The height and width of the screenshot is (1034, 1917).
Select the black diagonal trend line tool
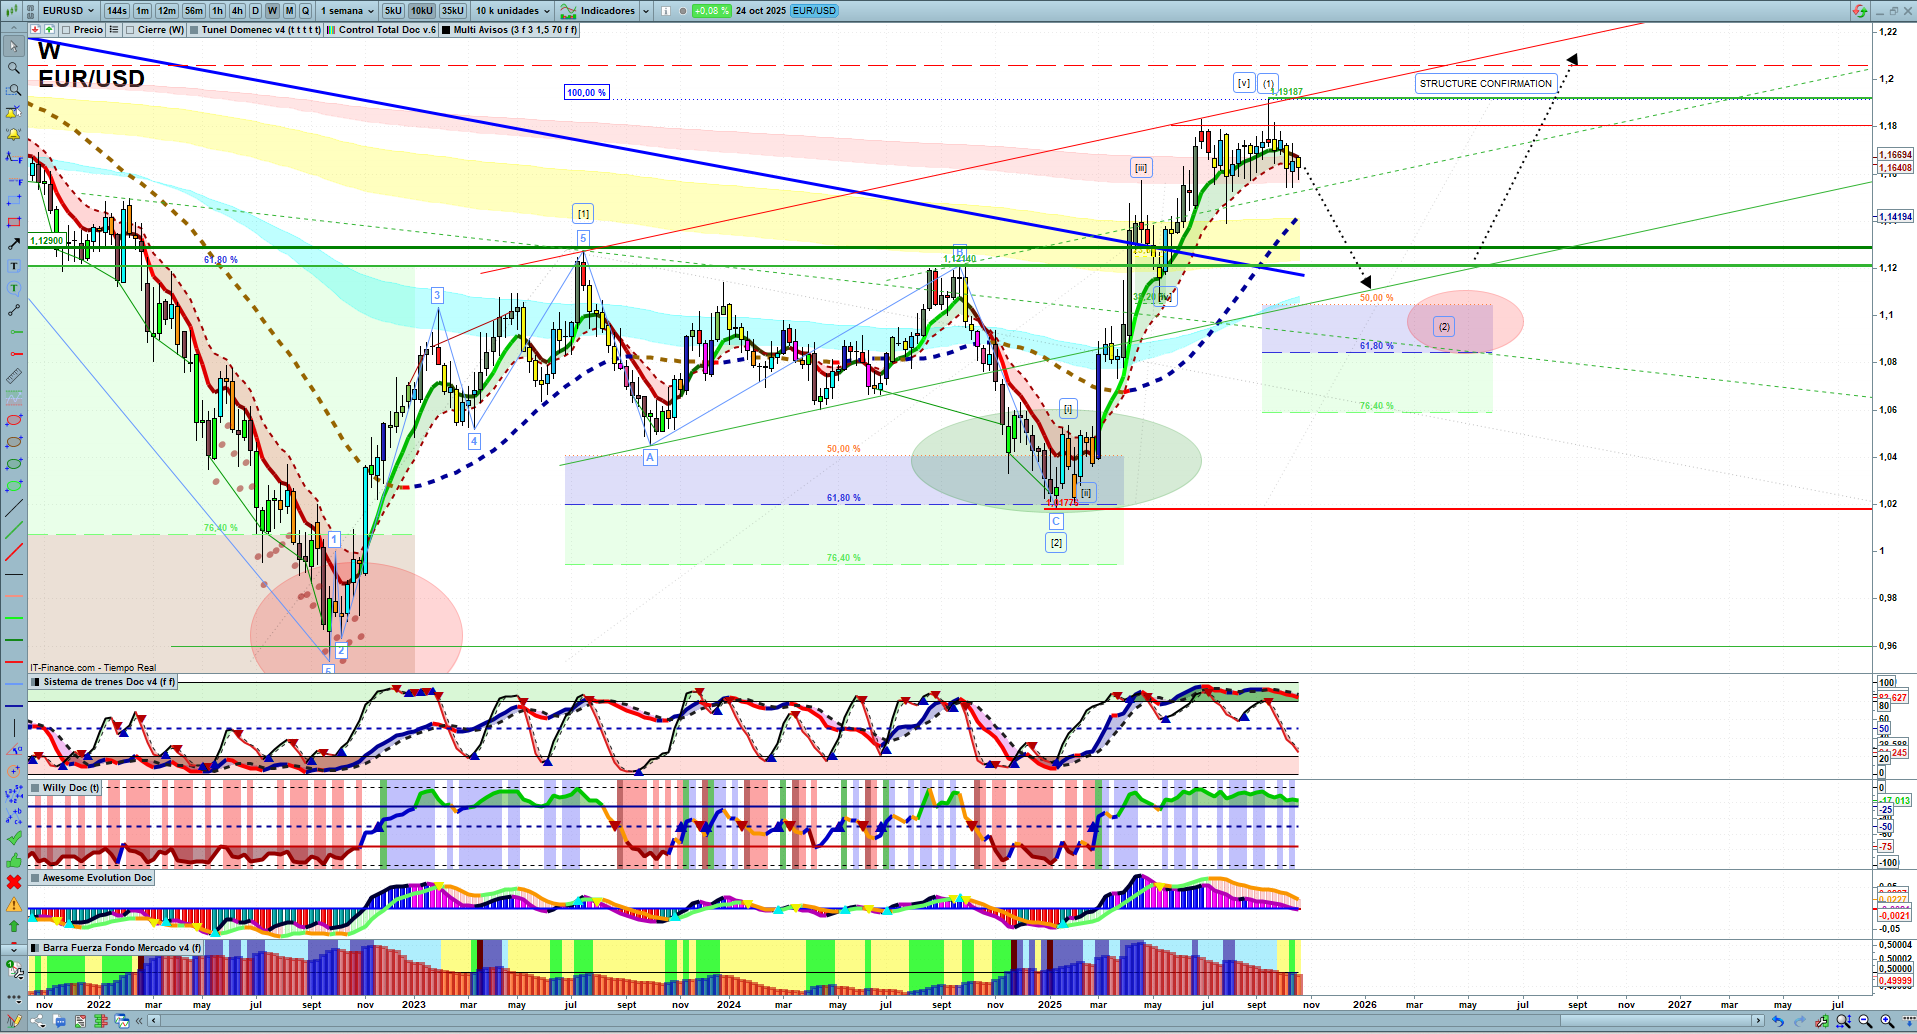coord(14,508)
